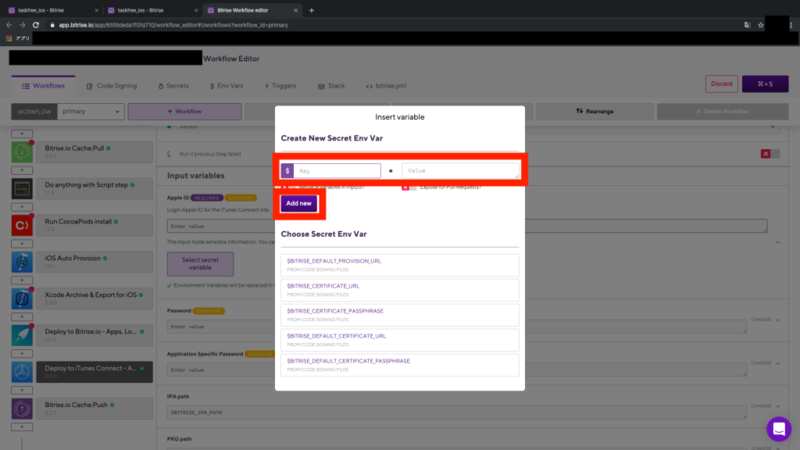Click the Bitrise.io Cache:Push step icon

[x=22, y=409]
